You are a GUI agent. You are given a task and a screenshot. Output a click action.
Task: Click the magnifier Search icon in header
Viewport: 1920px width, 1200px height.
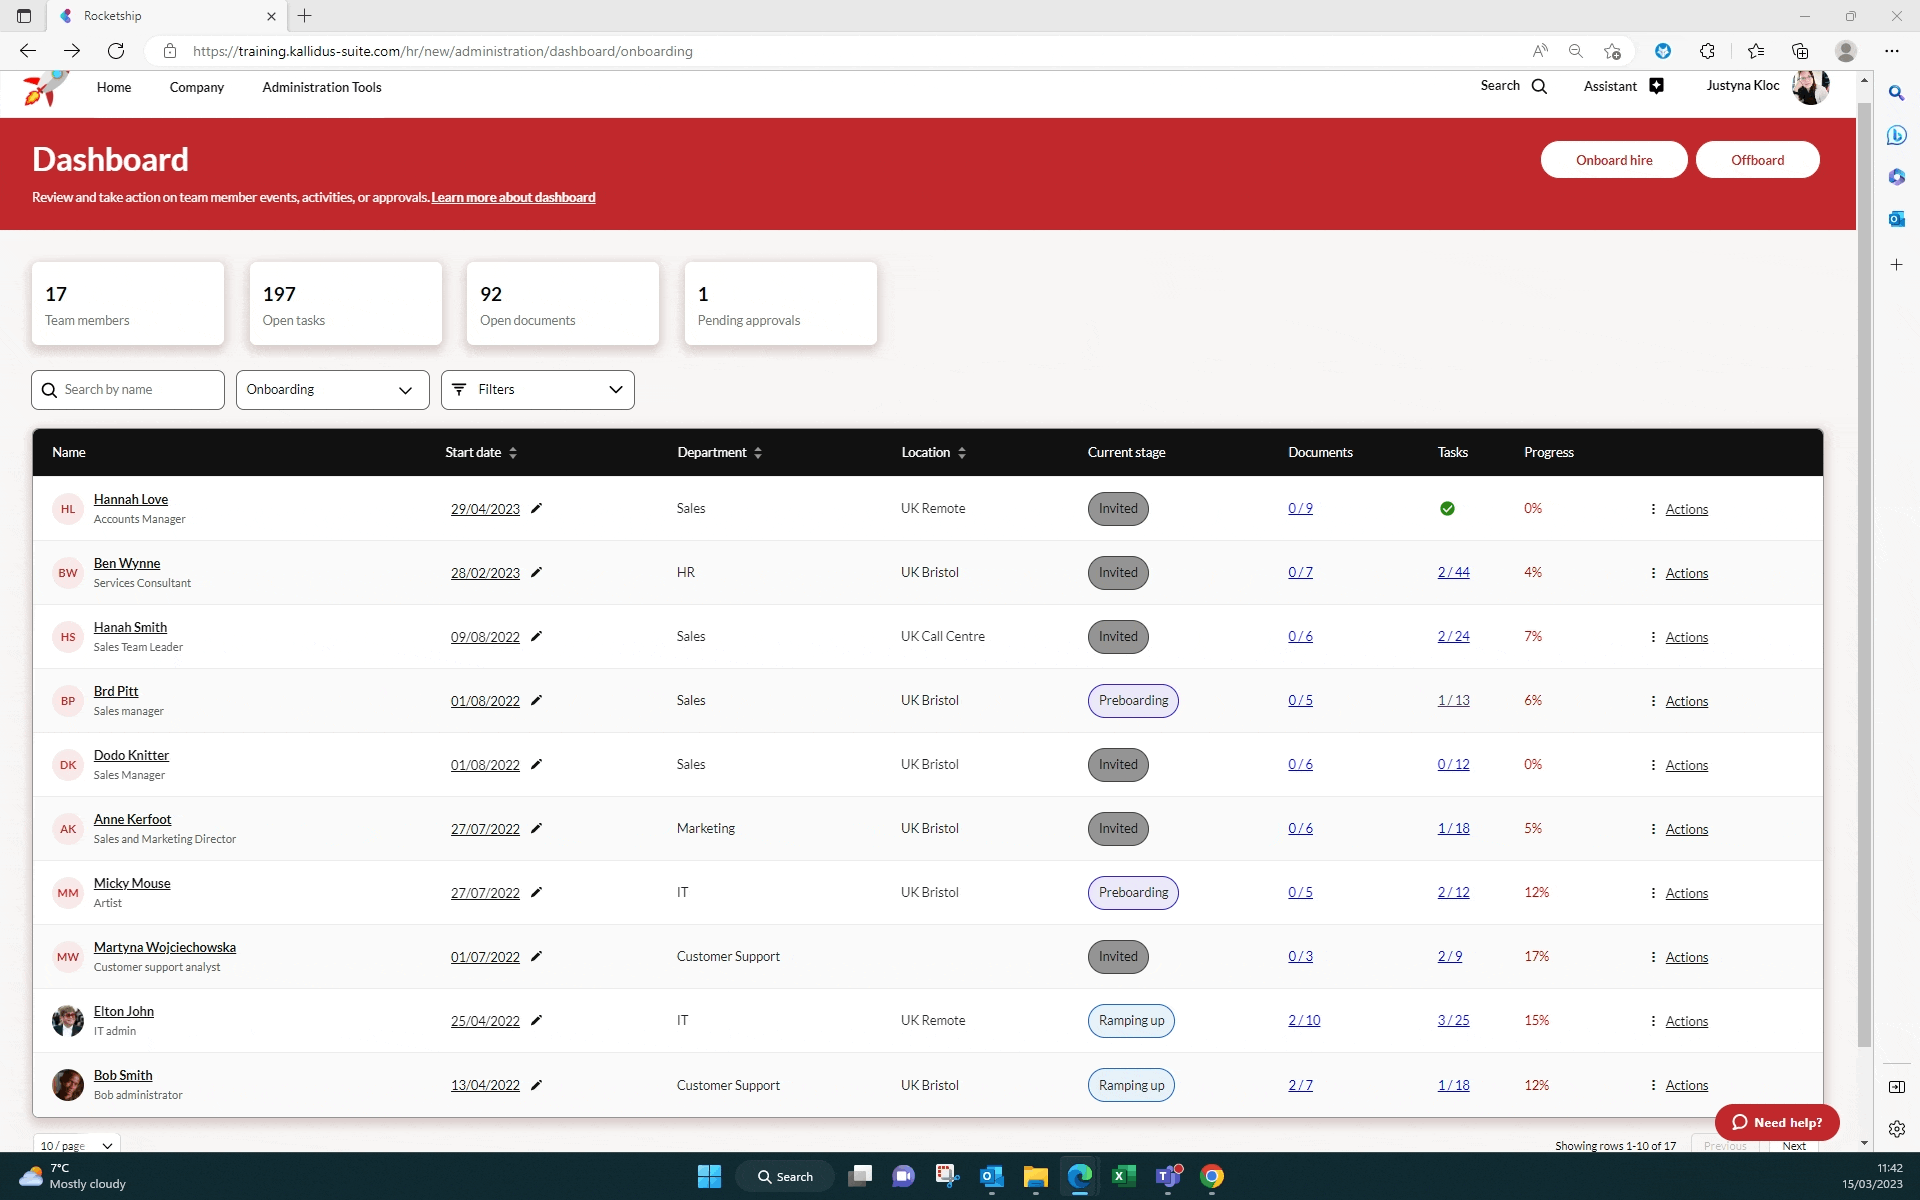click(x=1539, y=86)
